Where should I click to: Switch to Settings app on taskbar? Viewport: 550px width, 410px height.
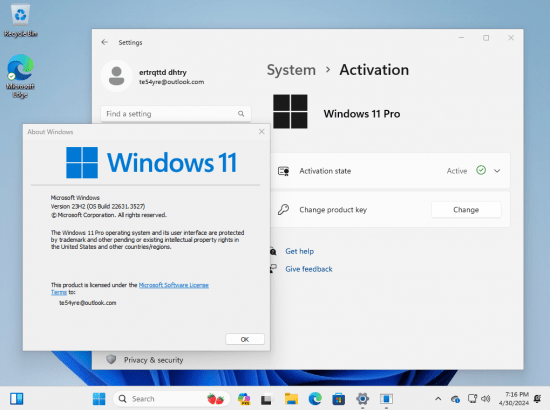click(x=362, y=399)
